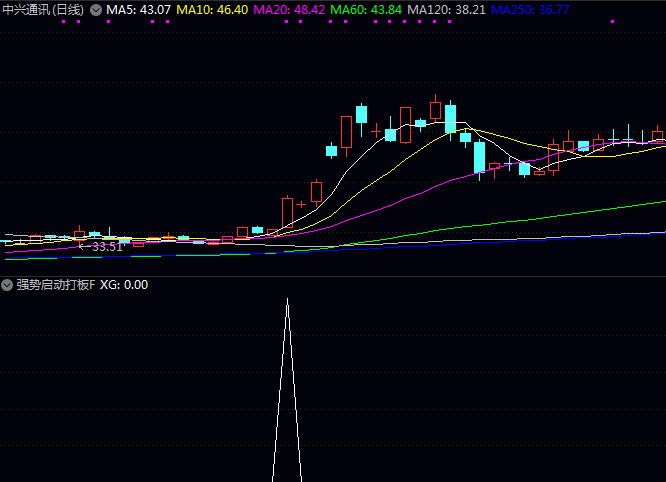The height and width of the screenshot is (482, 666).
Task: Click the XG: 0.00 value readout
Action: [124, 285]
